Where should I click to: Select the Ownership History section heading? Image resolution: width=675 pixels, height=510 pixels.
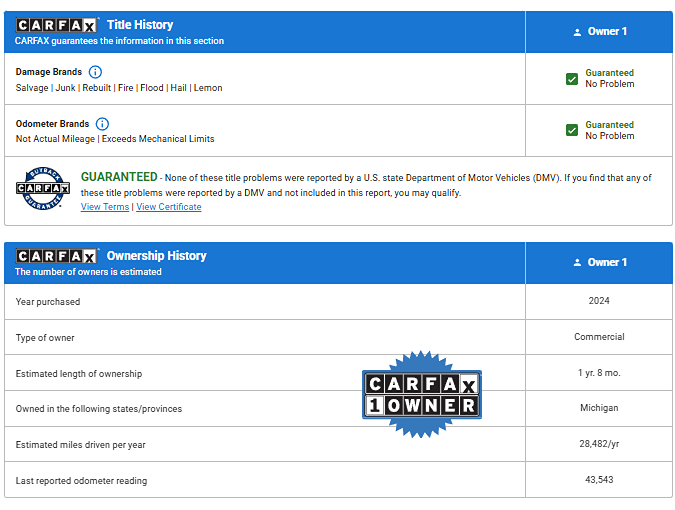point(156,256)
